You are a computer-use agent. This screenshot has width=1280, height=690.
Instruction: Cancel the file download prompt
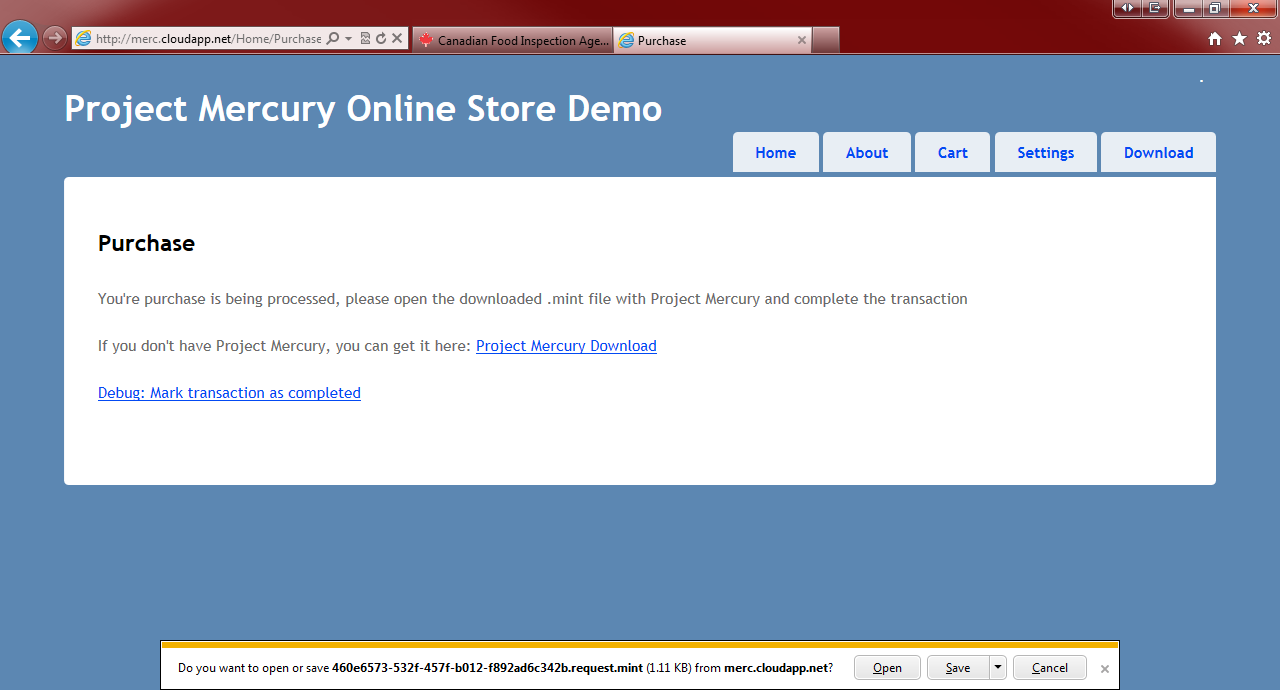coord(1050,668)
